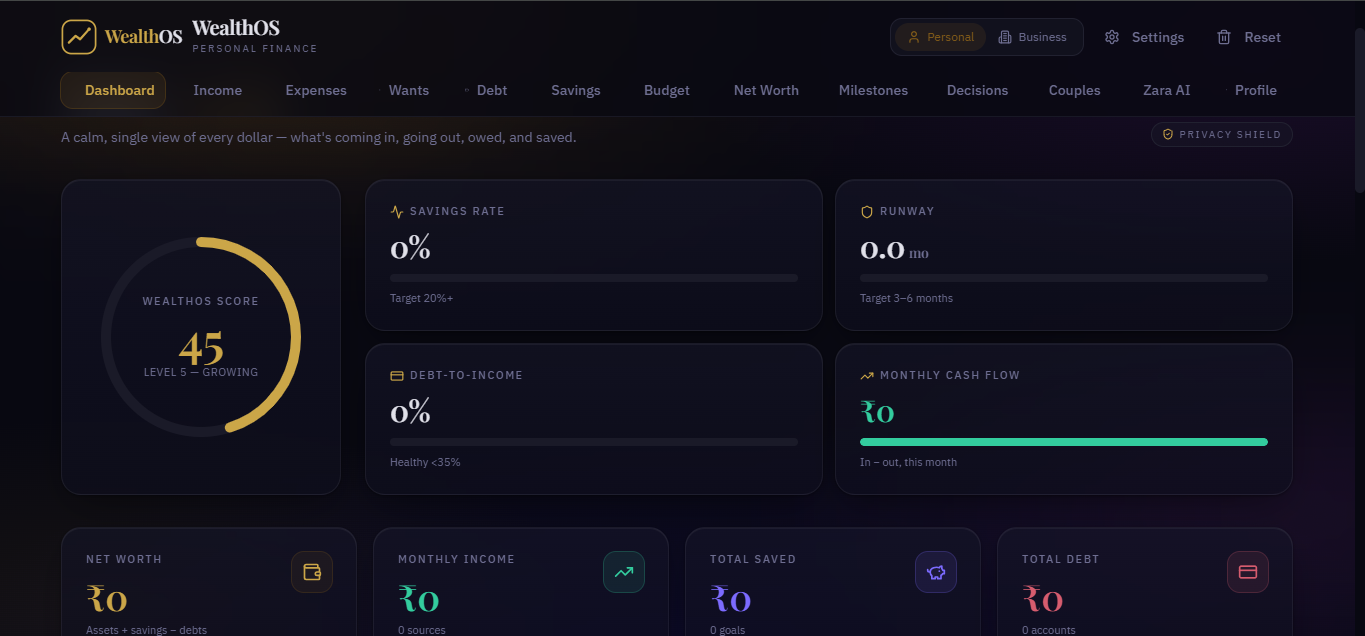1365x636 pixels.
Task: Click the wallet icon on Net Worth card
Action: point(312,572)
